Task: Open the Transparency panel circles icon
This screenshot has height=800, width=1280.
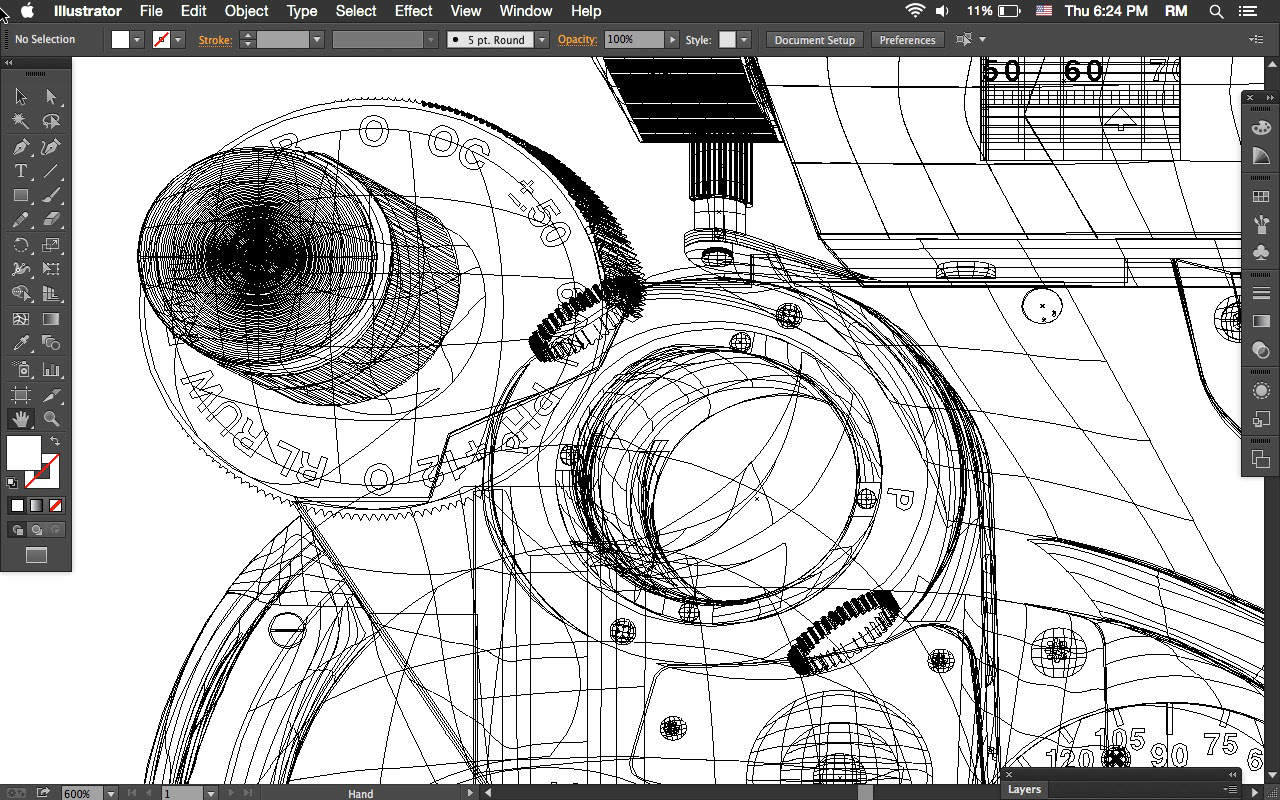Action: pos(1261,350)
